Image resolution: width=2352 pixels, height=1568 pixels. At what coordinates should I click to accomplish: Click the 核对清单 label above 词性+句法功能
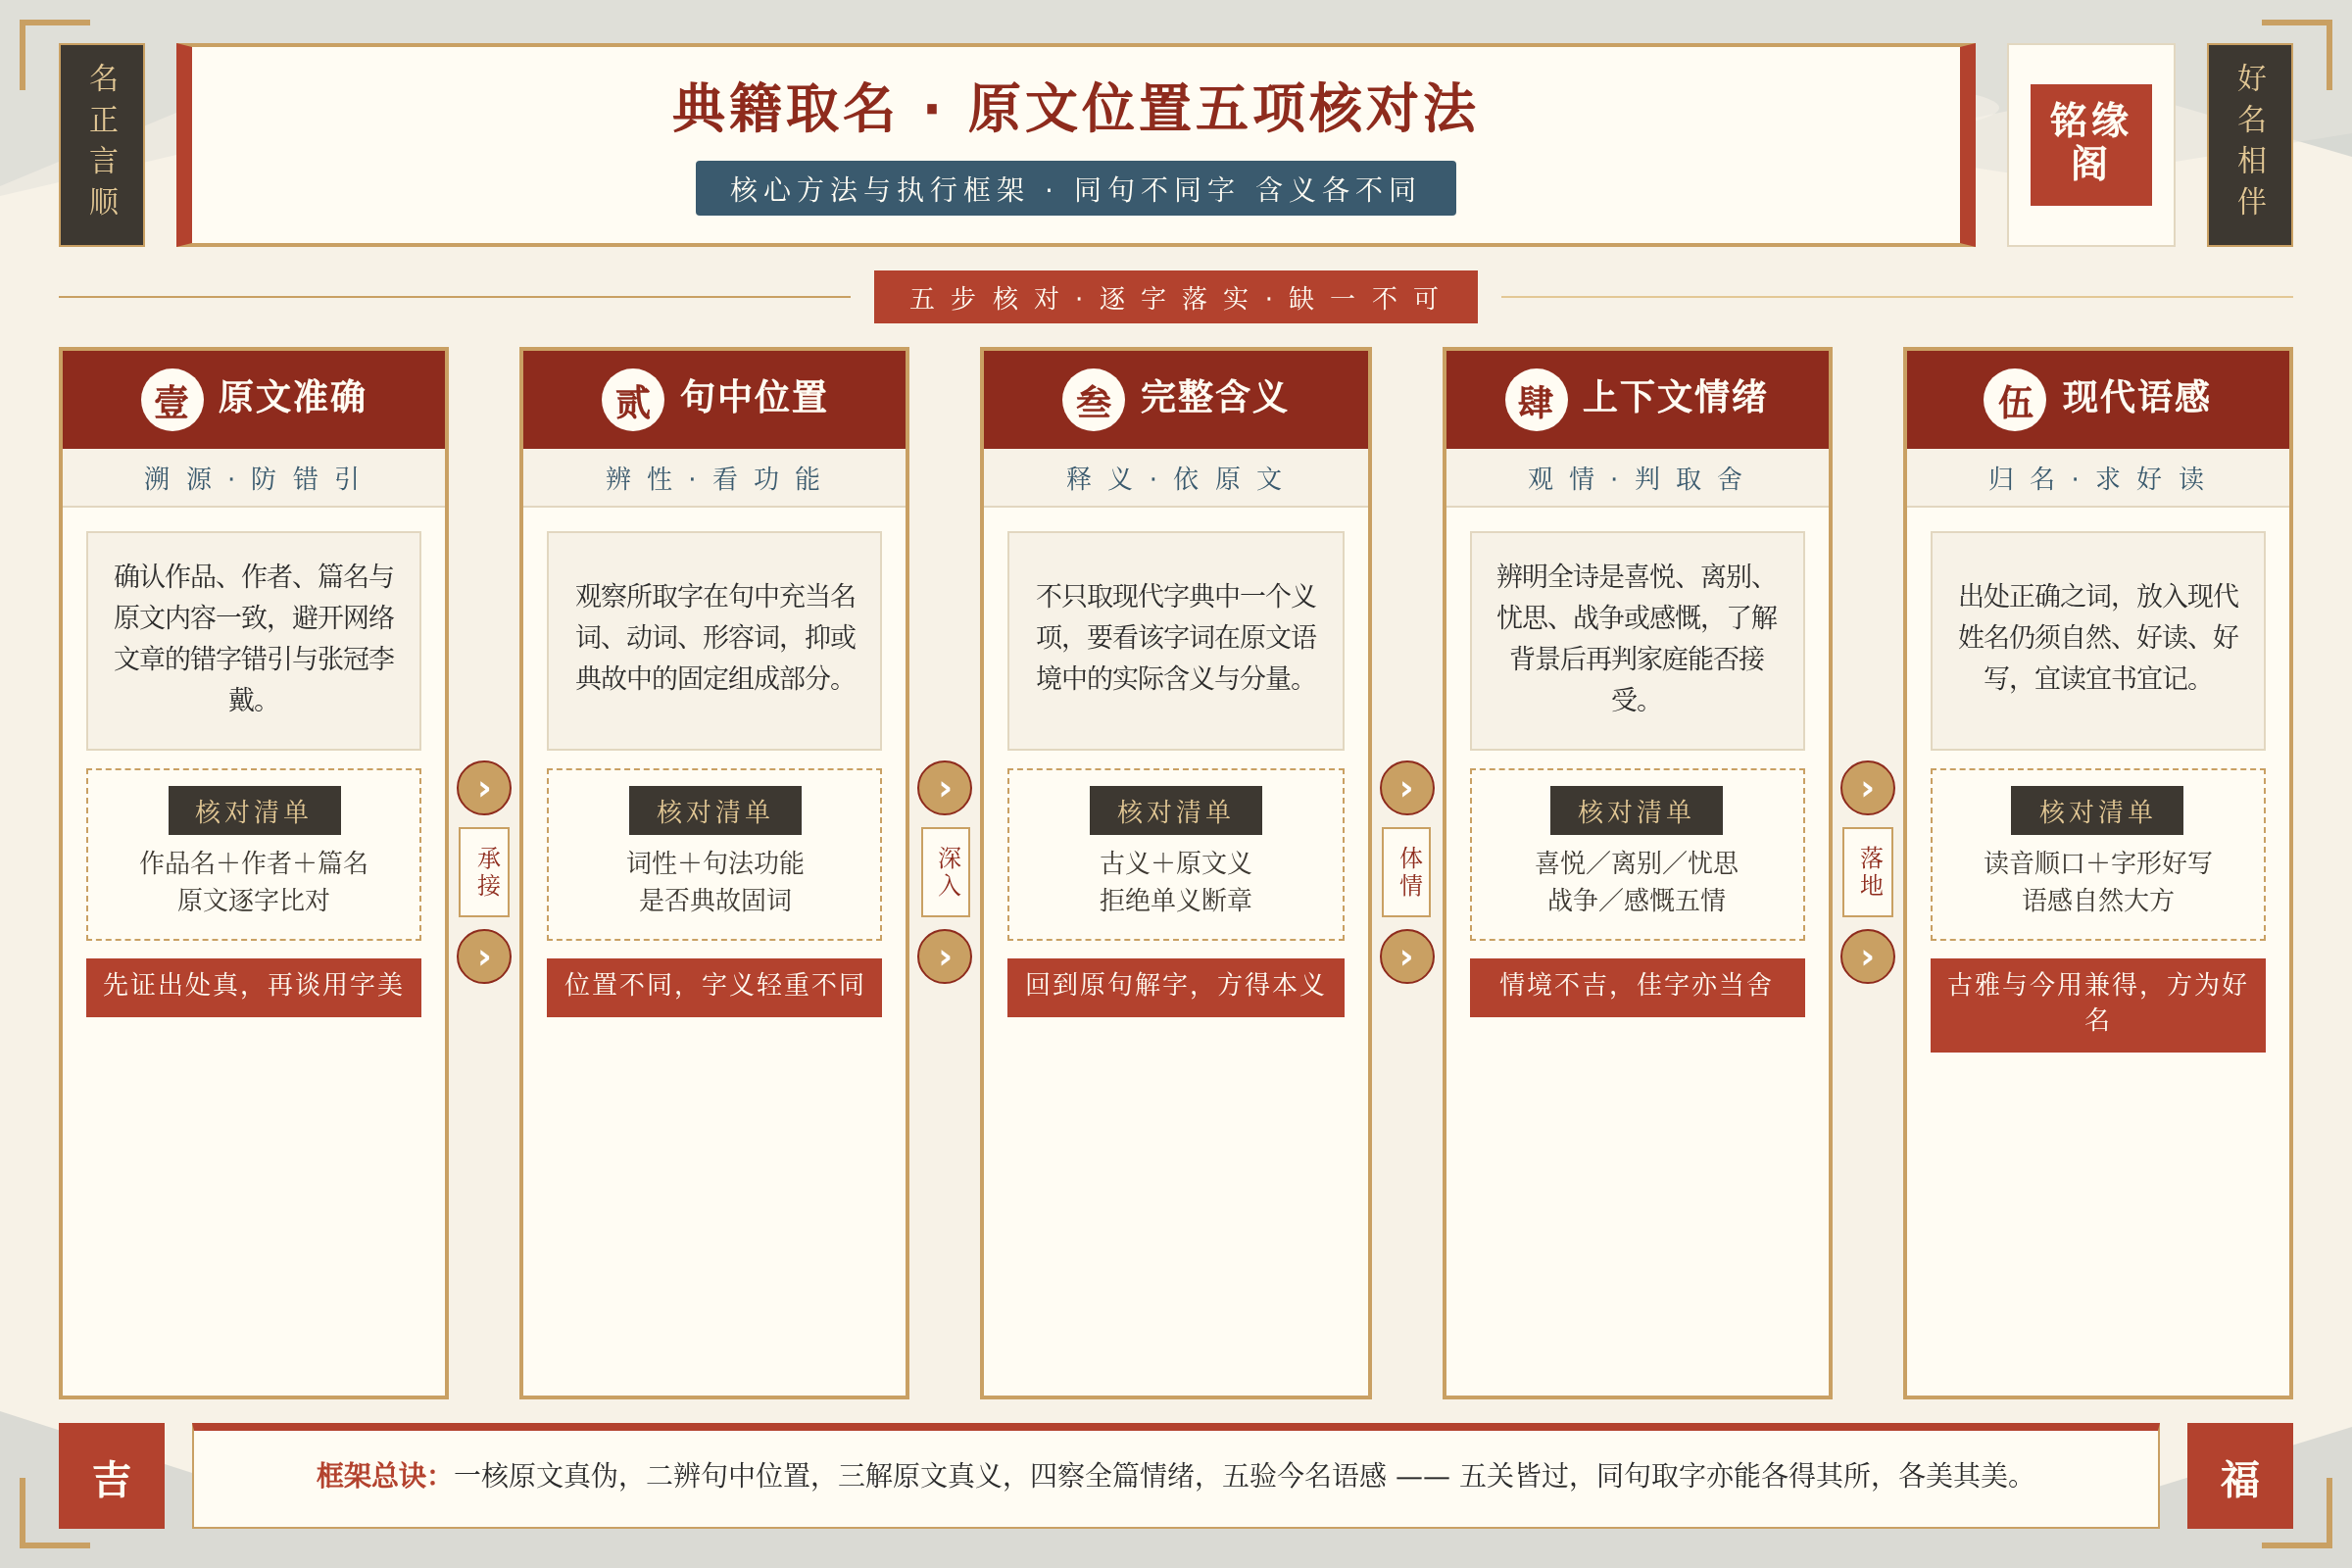715,810
